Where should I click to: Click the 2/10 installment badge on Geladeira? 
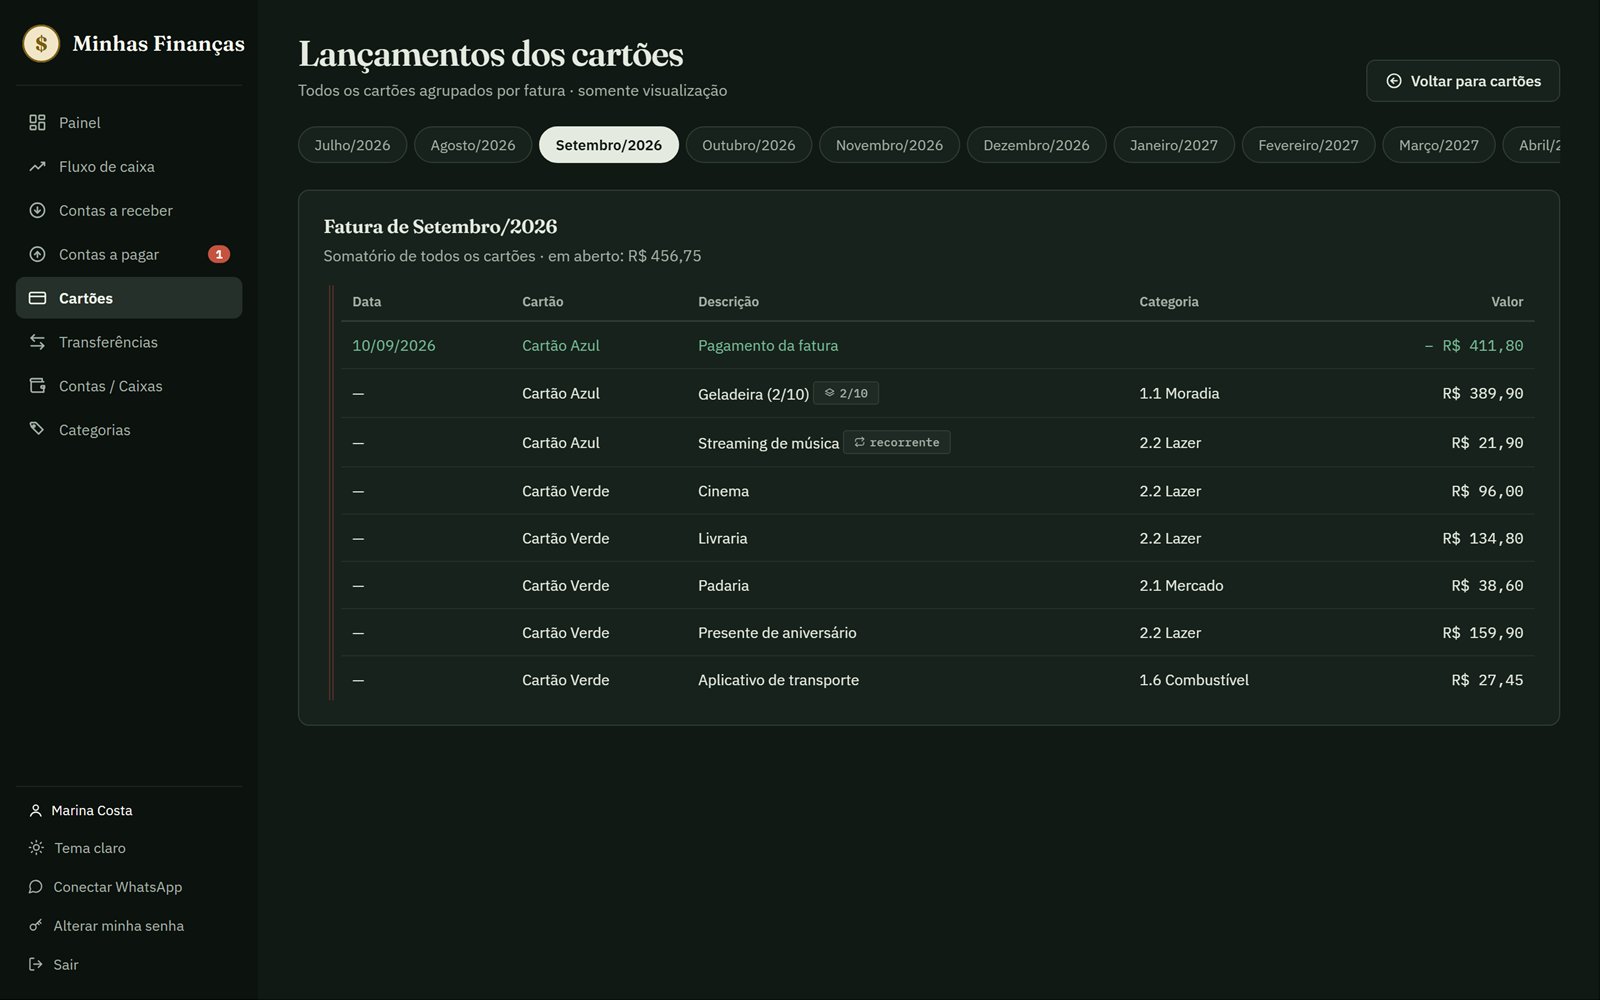tap(846, 393)
